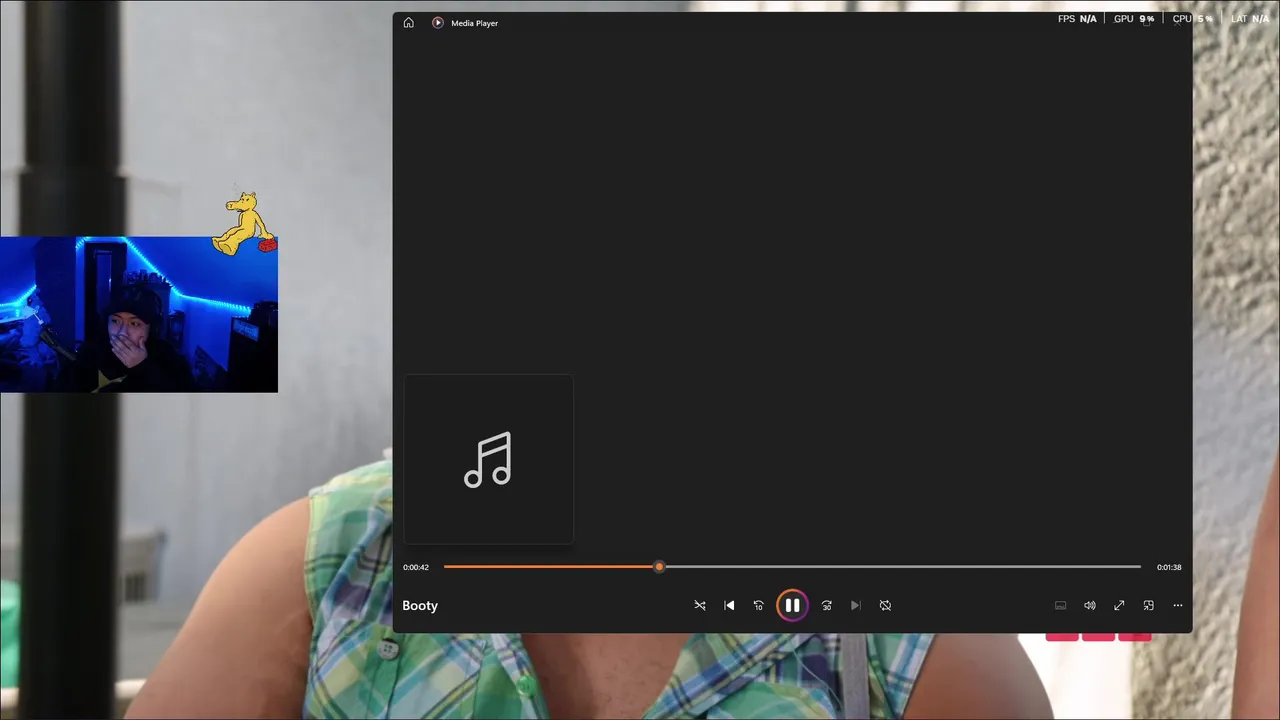Open the cast to device option
Viewport: 1280px width, 720px height.
[1061, 605]
